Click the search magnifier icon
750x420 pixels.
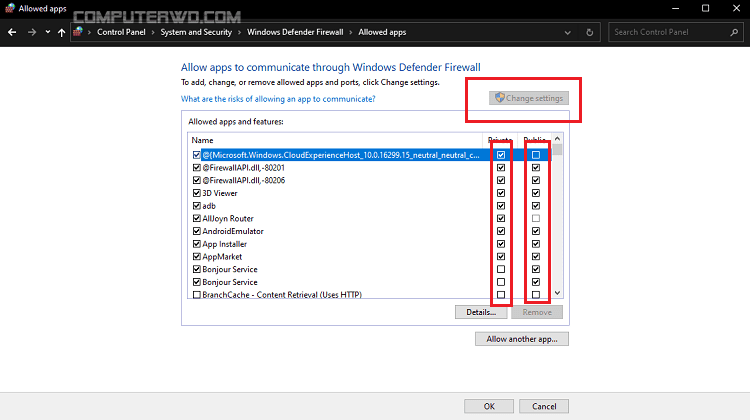734,33
